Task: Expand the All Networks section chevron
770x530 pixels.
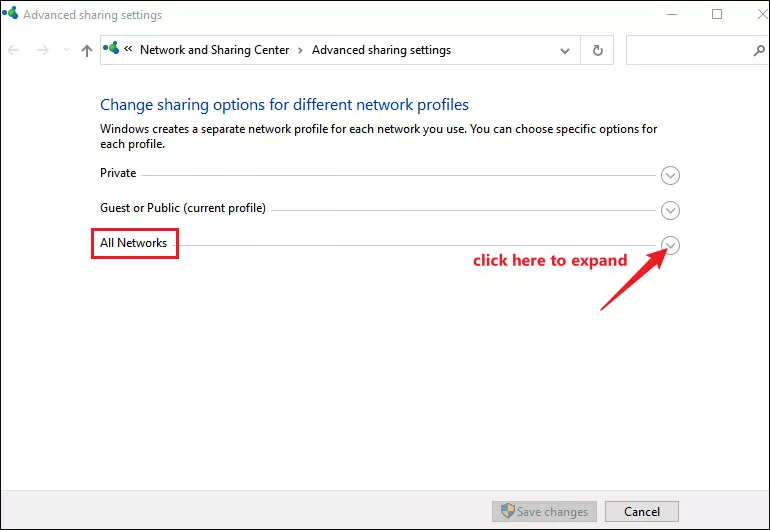Action: [x=670, y=245]
